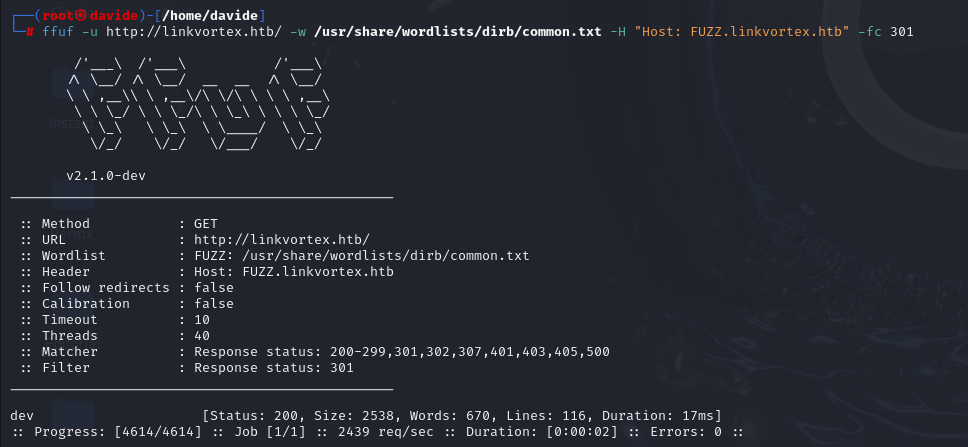Click the ffuf ASCII art logo
968x447 pixels.
(199, 104)
